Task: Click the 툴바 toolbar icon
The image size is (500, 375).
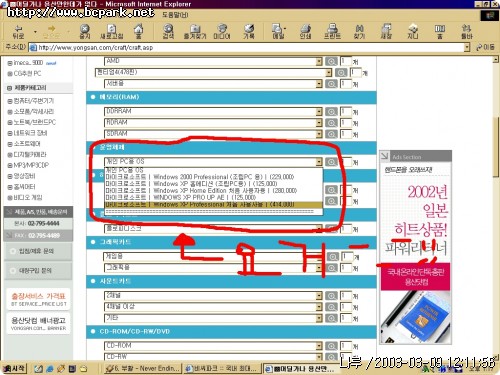Action: pyautogui.click(x=467, y=32)
